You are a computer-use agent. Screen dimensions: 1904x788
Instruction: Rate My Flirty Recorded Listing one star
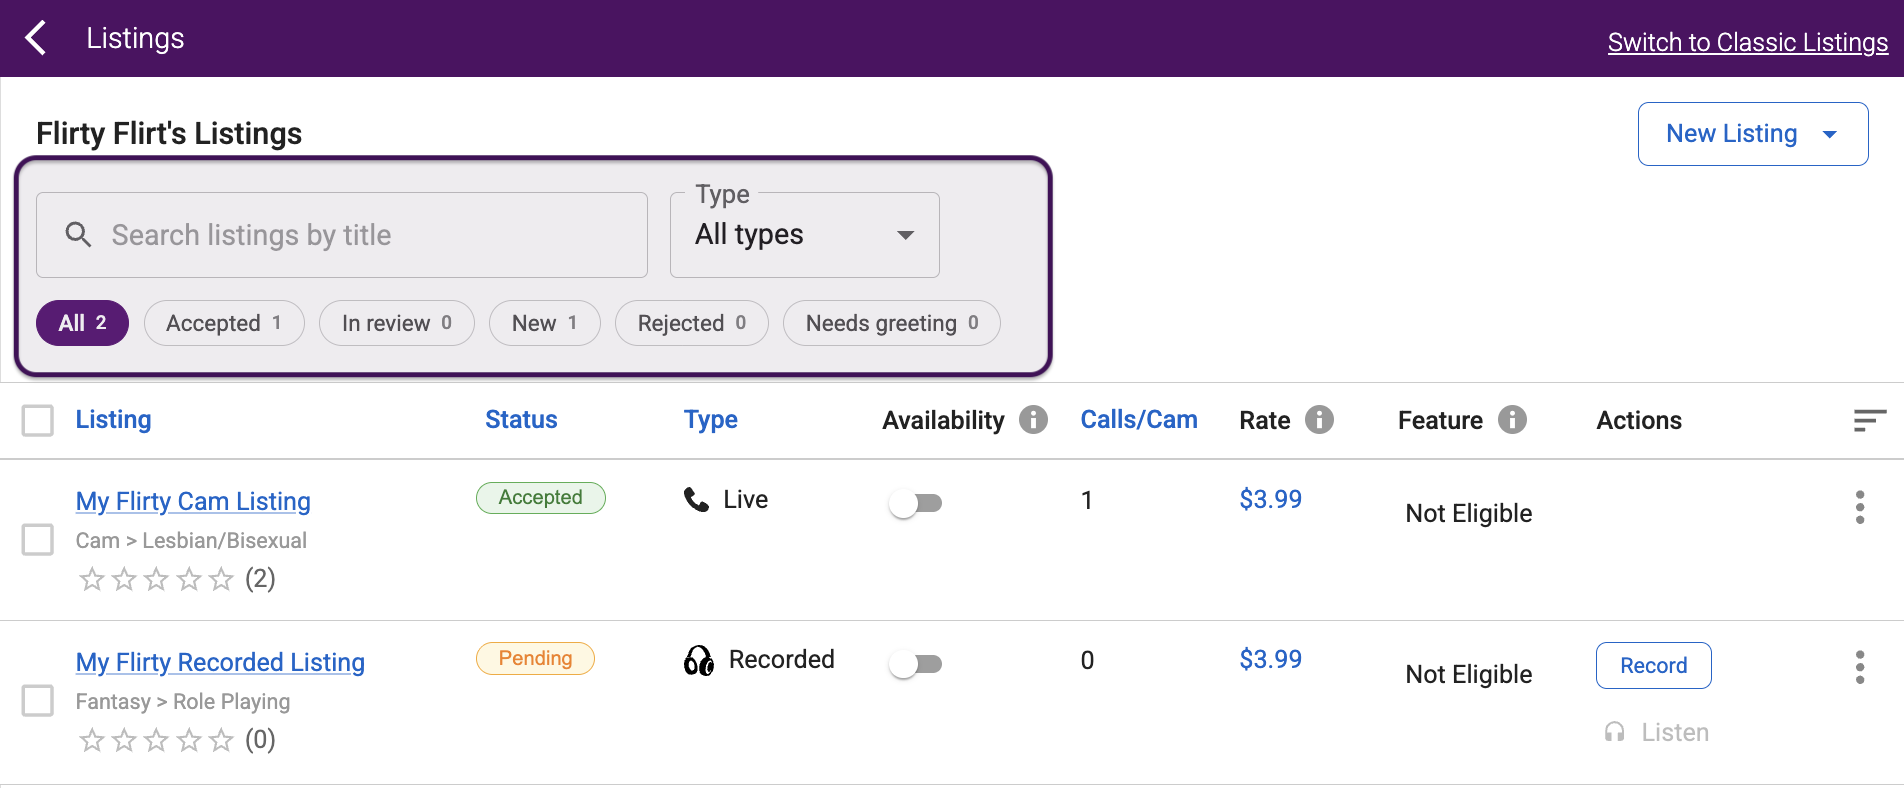[x=92, y=740]
